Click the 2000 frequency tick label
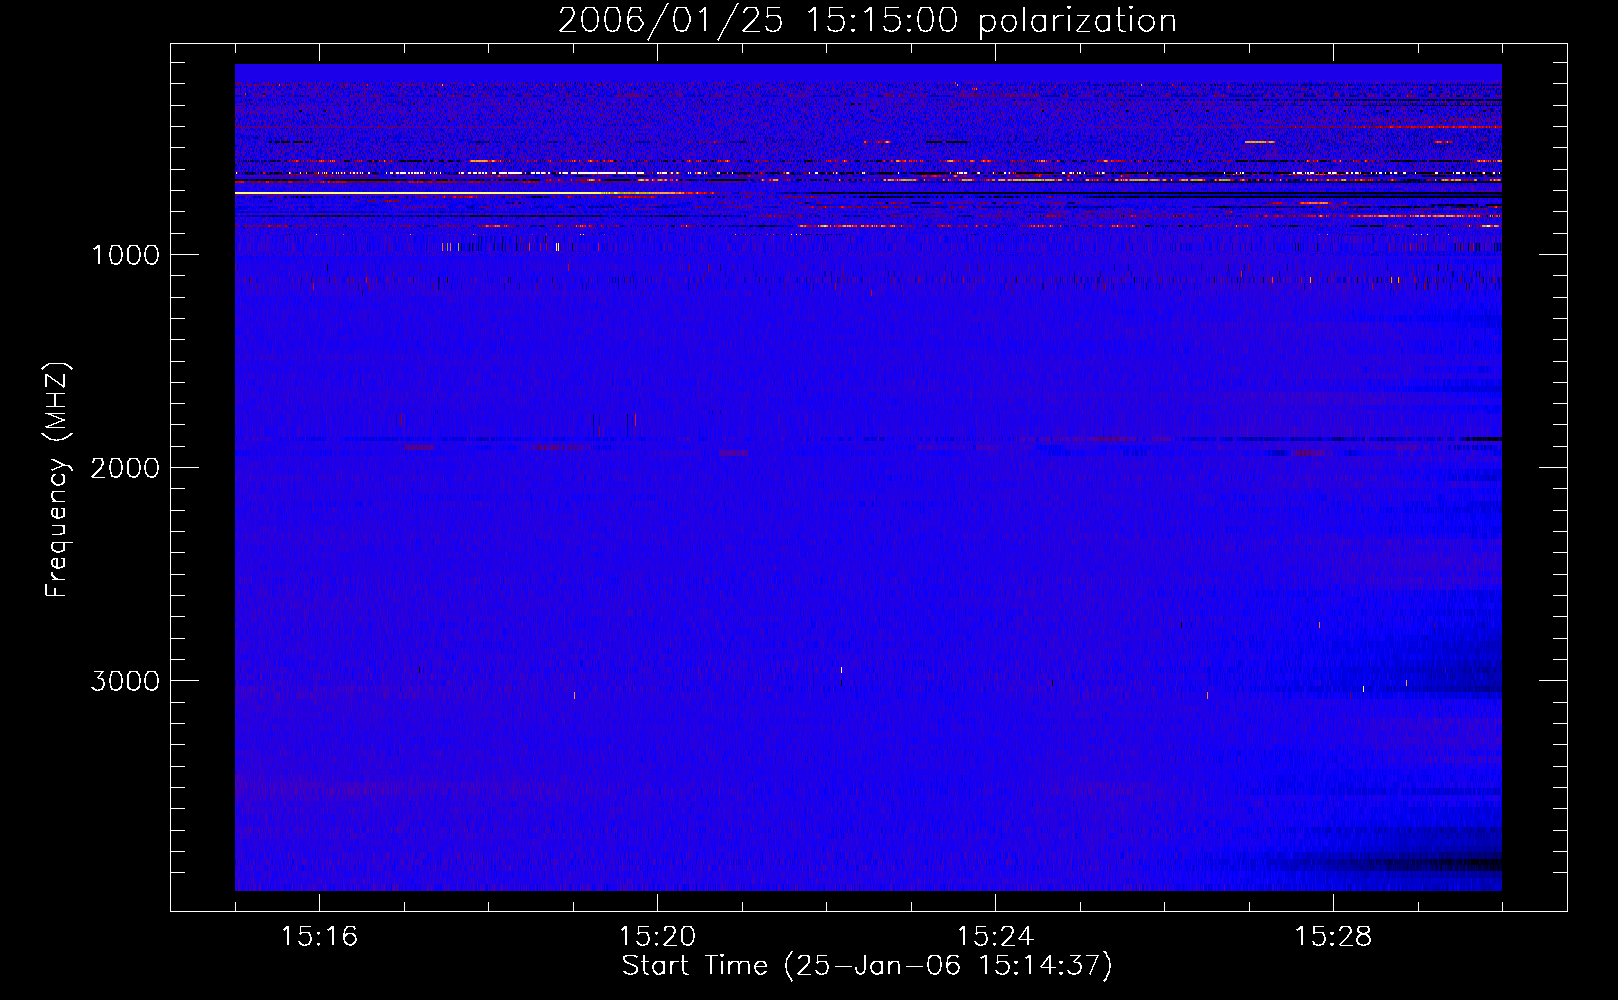 pos(125,468)
